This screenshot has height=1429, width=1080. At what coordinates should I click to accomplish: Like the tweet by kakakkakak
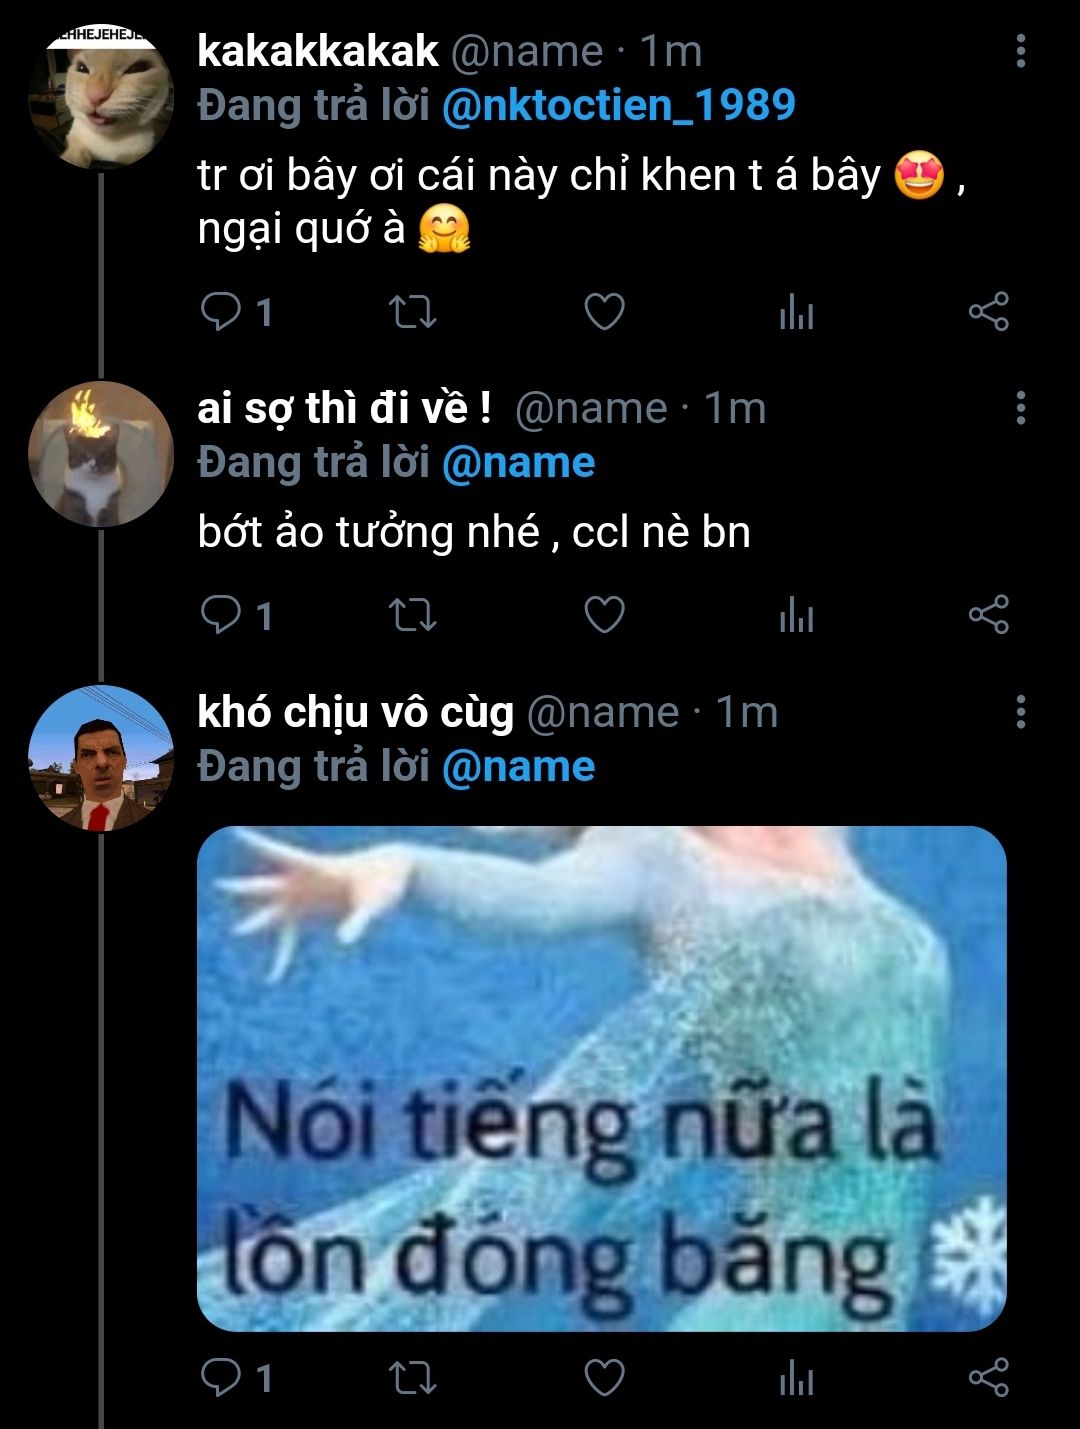coord(604,313)
